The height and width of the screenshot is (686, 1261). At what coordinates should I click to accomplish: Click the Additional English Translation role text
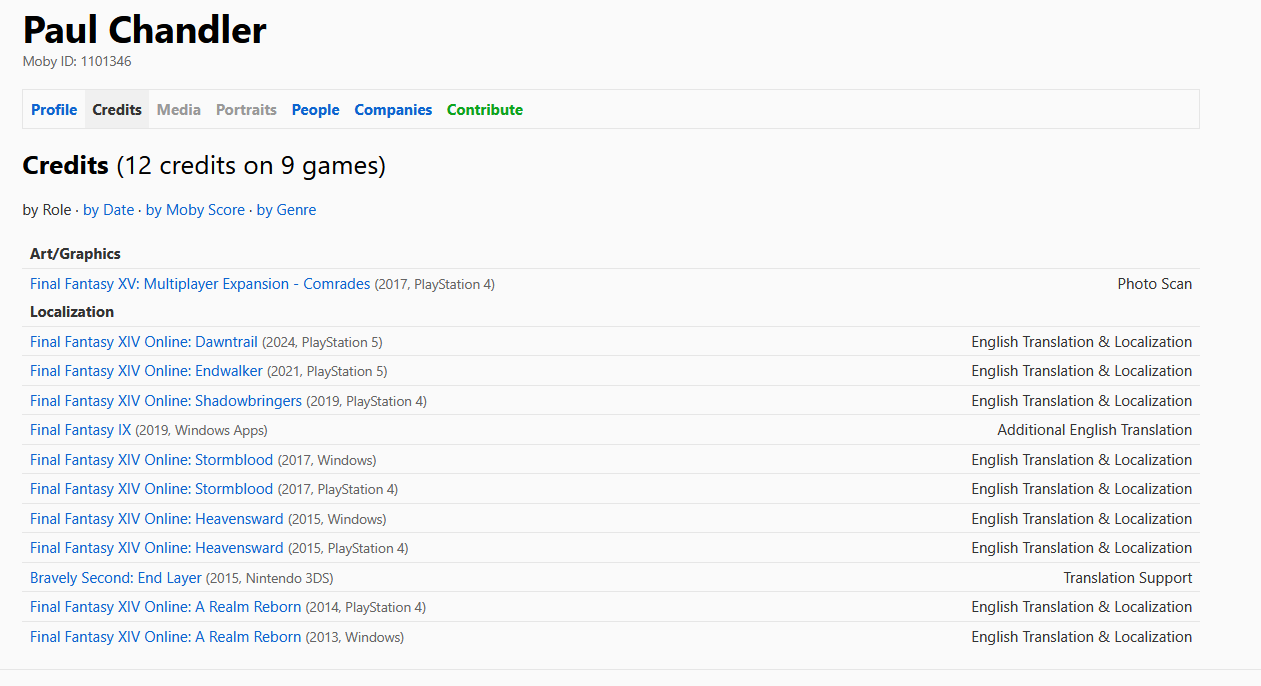(1095, 430)
